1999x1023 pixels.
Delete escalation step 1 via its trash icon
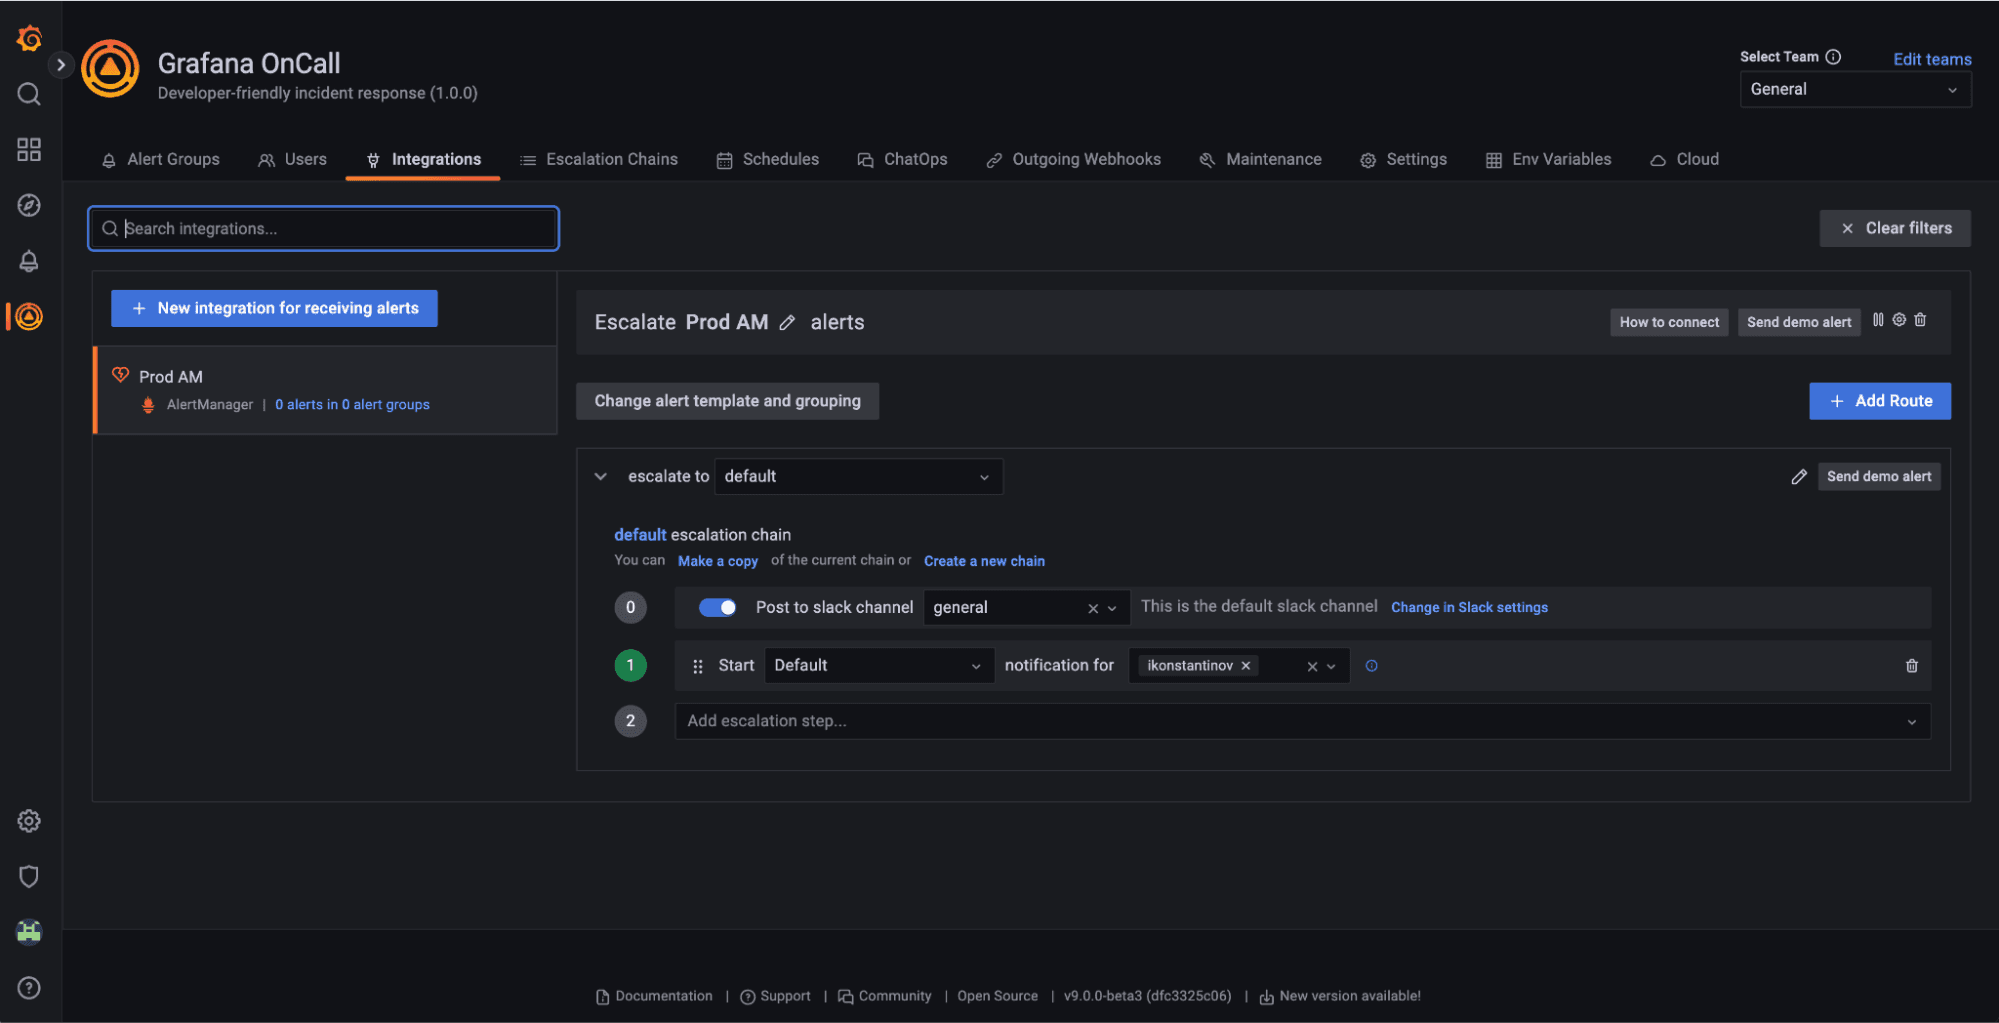[1911, 665]
